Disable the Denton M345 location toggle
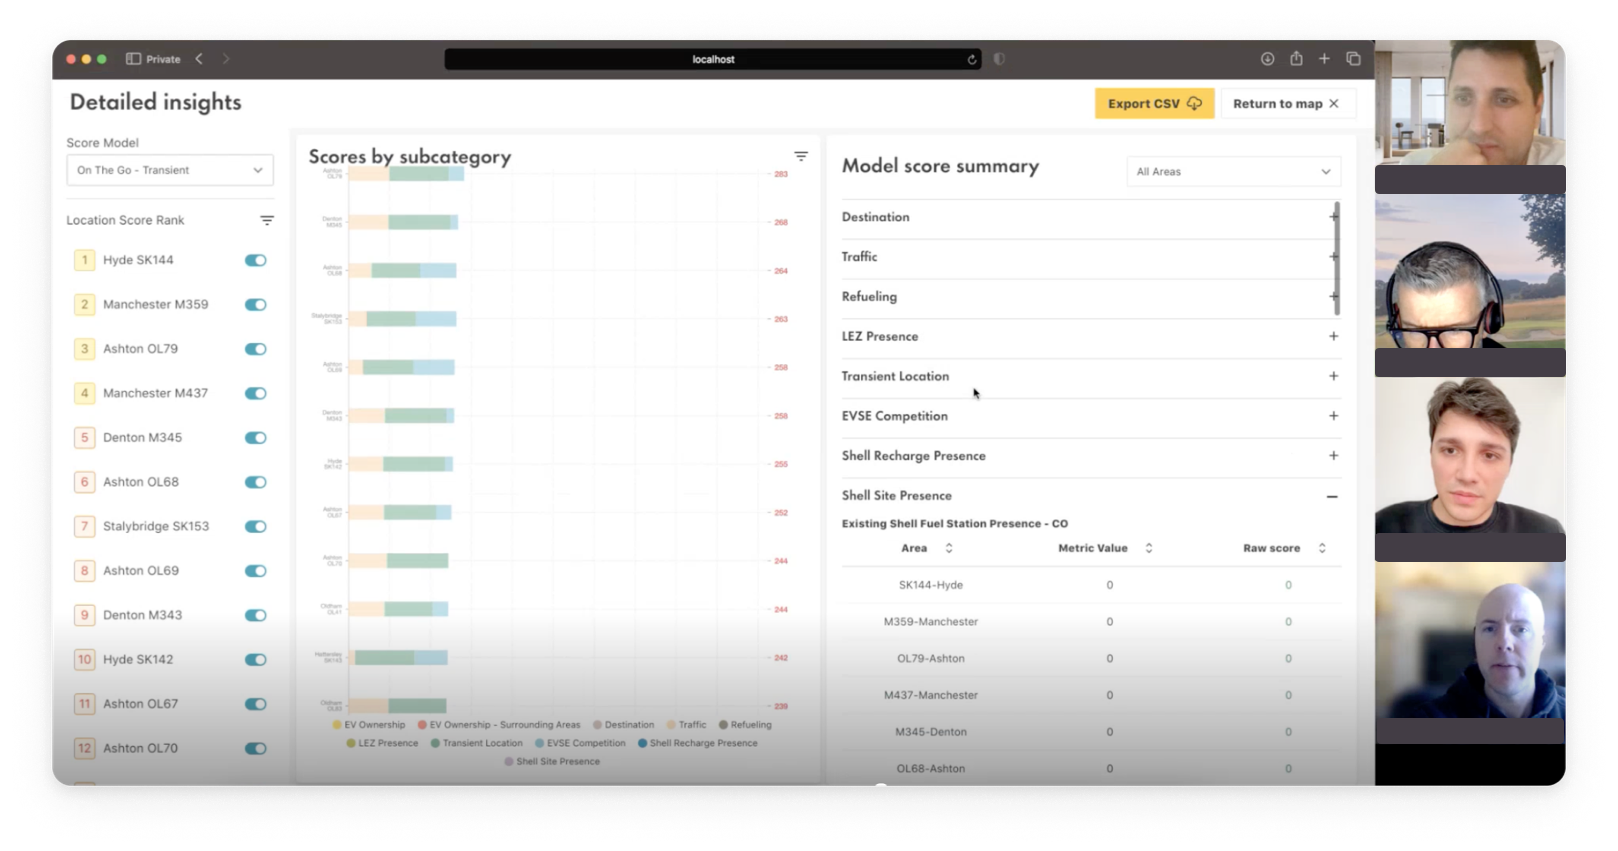The height and width of the screenshot is (851, 1618). click(x=256, y=438)
